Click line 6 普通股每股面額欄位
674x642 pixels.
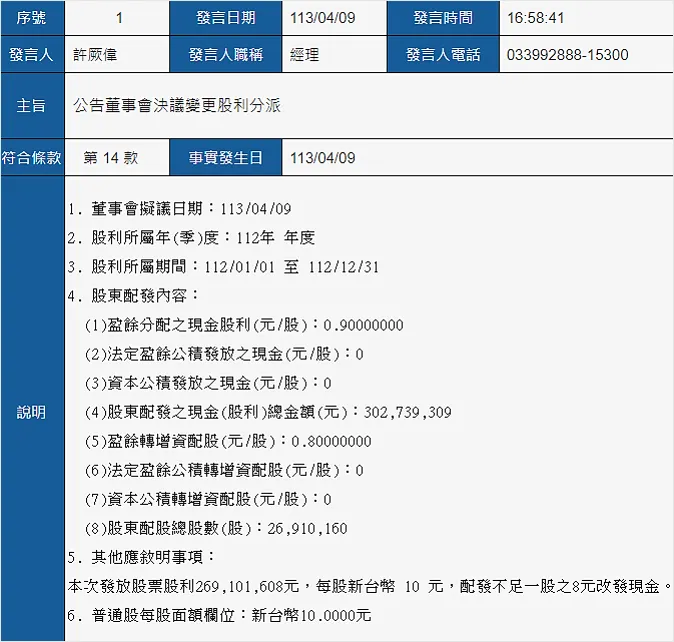point(219,616)
